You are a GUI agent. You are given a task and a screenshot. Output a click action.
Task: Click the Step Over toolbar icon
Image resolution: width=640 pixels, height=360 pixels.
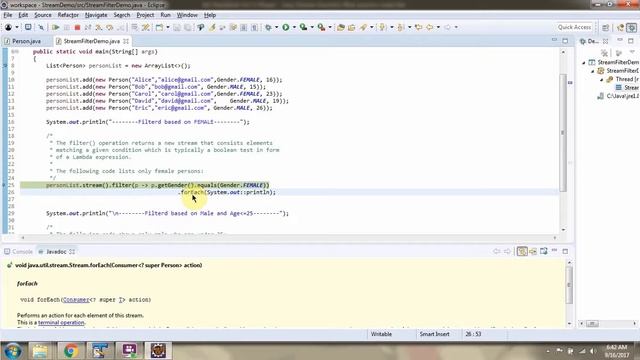click(x=109, y=27)
